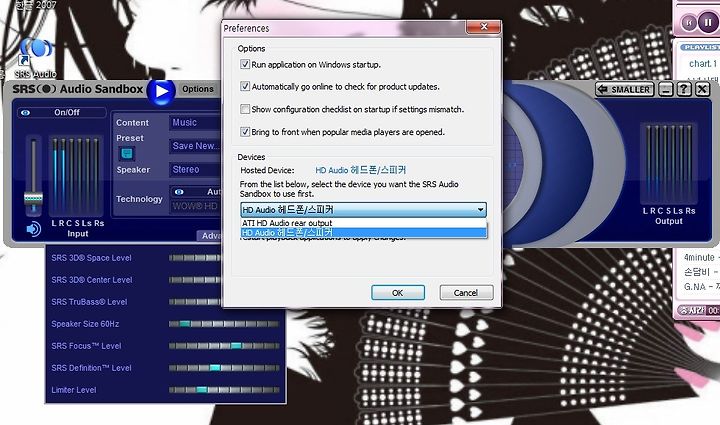This screenshot has height=425, width=720.
Task: Adjust Speaker Size 60Hz slider
Action: [224, 324]
